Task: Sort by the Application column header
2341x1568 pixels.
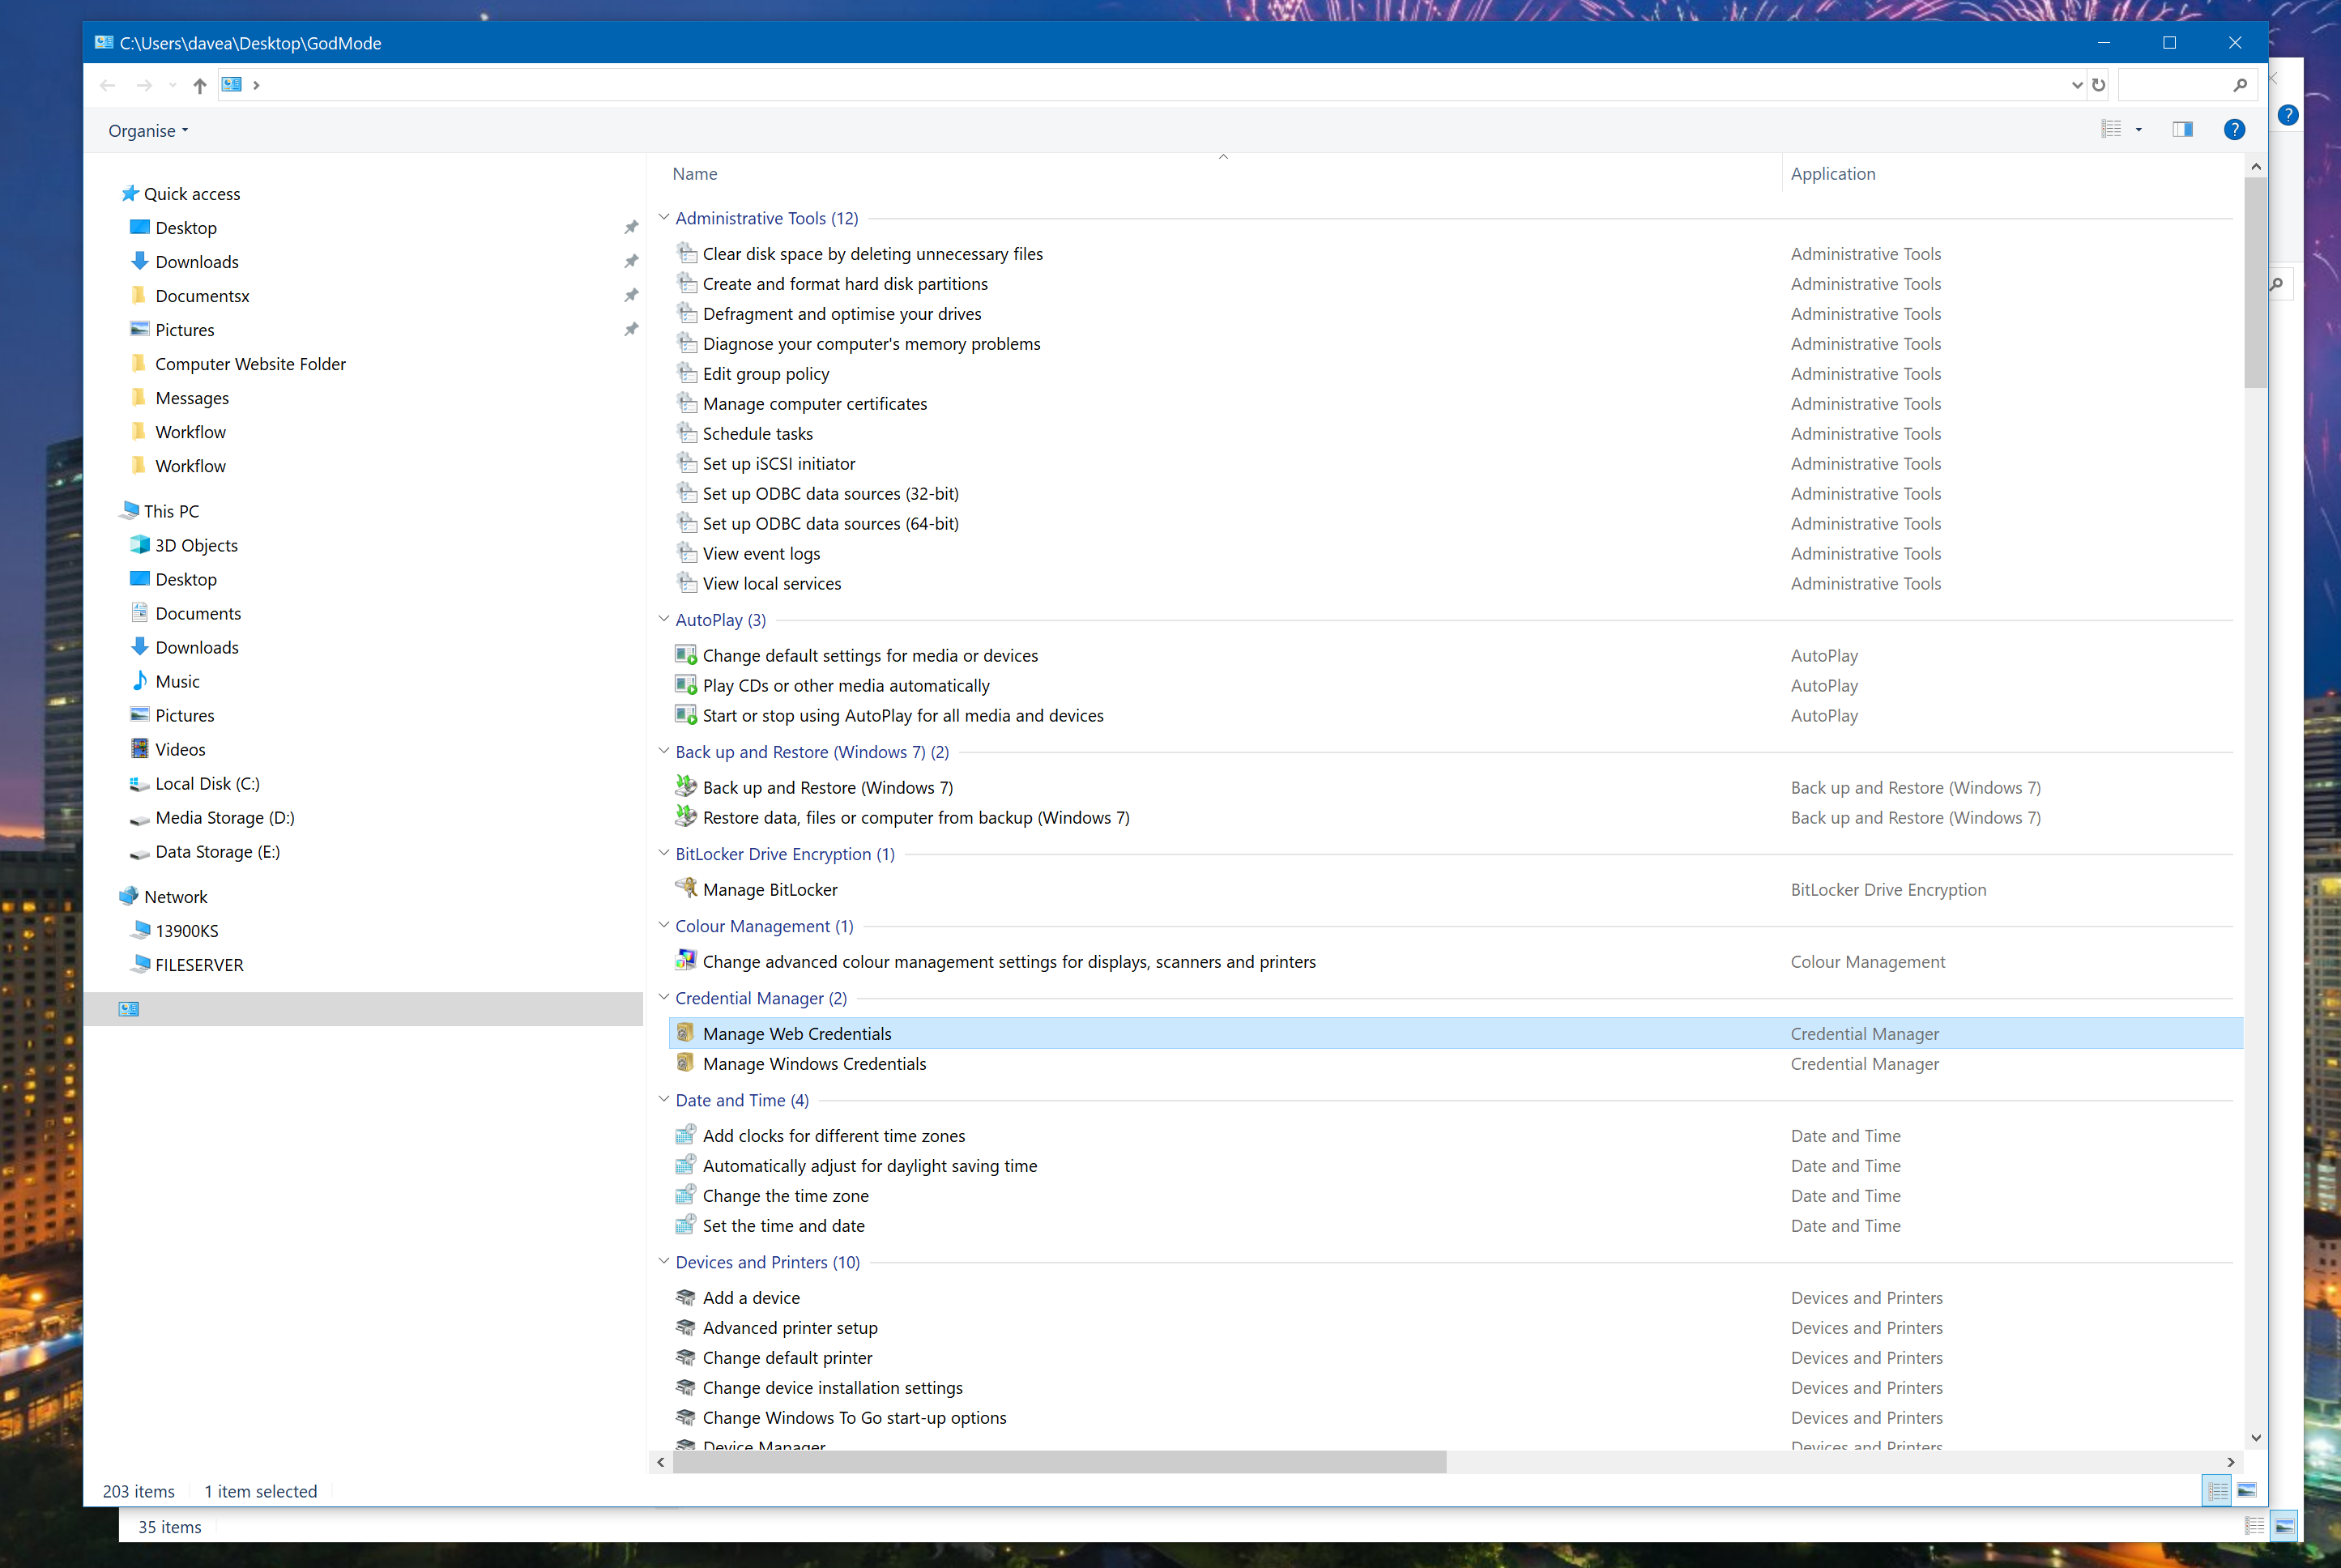Action: pos(1833,174)
